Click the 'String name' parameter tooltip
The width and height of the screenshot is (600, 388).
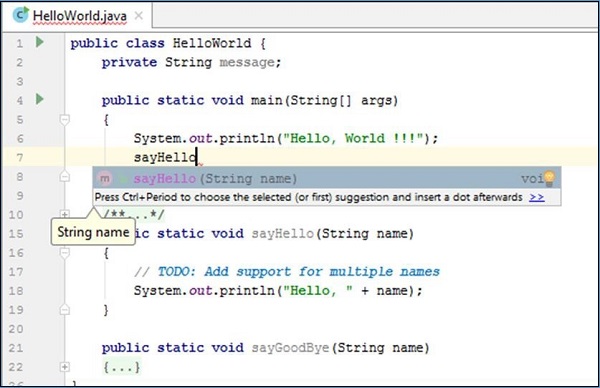pos(93,232)
